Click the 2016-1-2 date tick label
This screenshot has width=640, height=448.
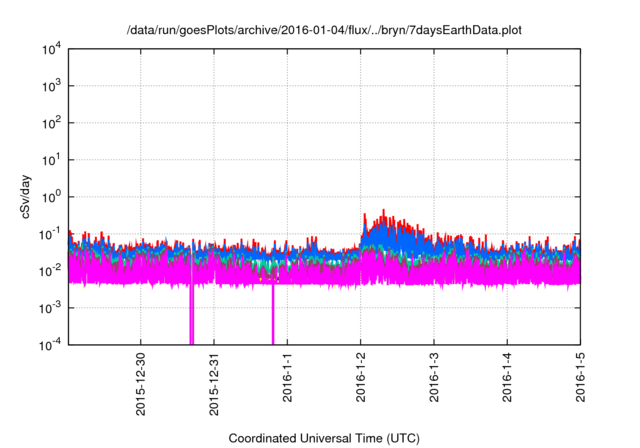tap(360, 377)
